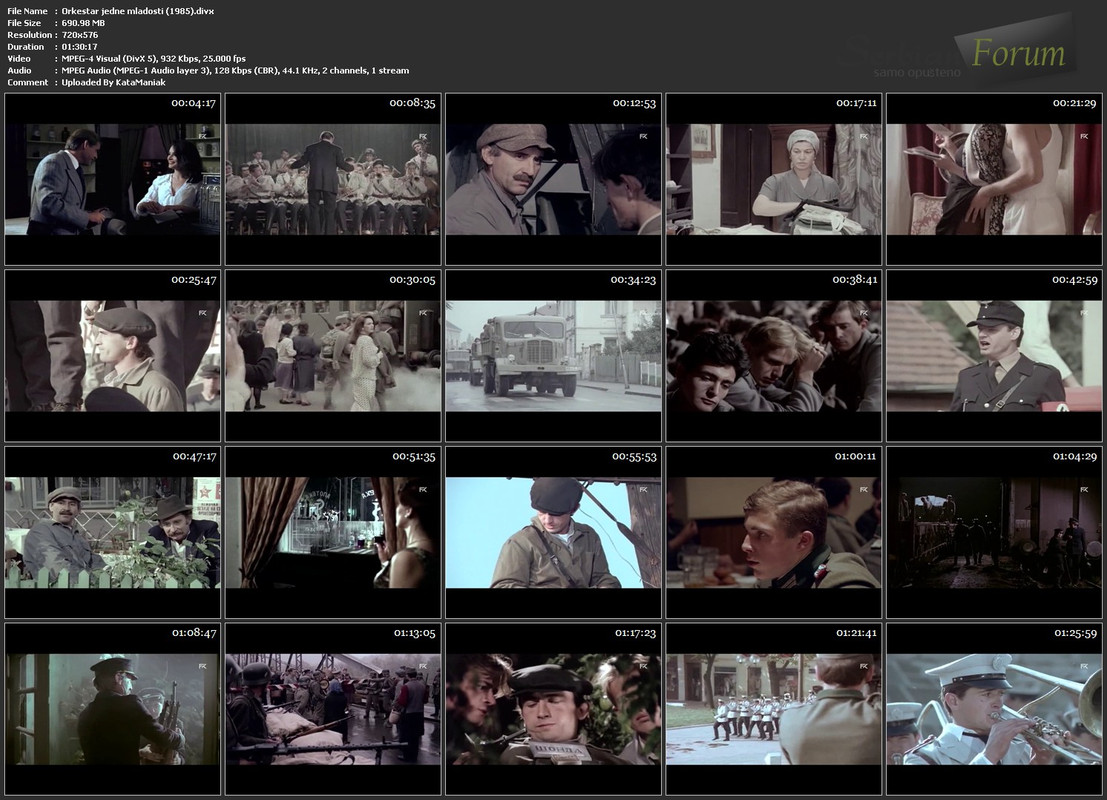Click the file name 'Orkestar jedne mladosti (1985).divx'
The image size is (1107, 800).
(x=138, y=11)
